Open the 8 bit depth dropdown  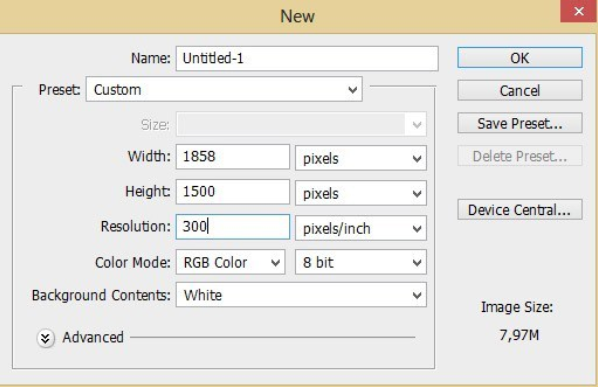pyautogui.click(x=360, y=262)
